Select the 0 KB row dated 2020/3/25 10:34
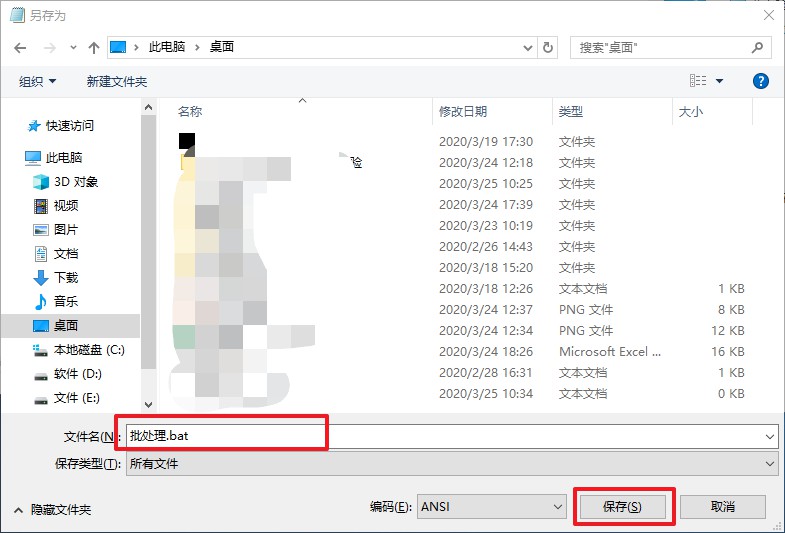 coord(461,394)
